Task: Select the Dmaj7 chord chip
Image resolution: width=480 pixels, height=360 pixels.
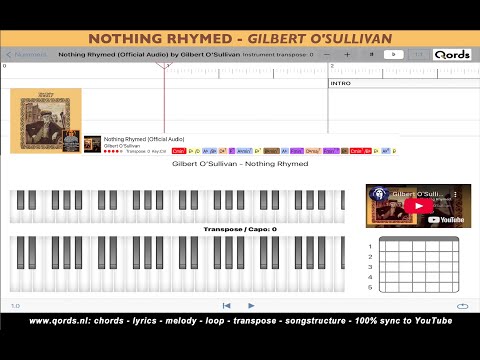Action: (x=313, y=151)
